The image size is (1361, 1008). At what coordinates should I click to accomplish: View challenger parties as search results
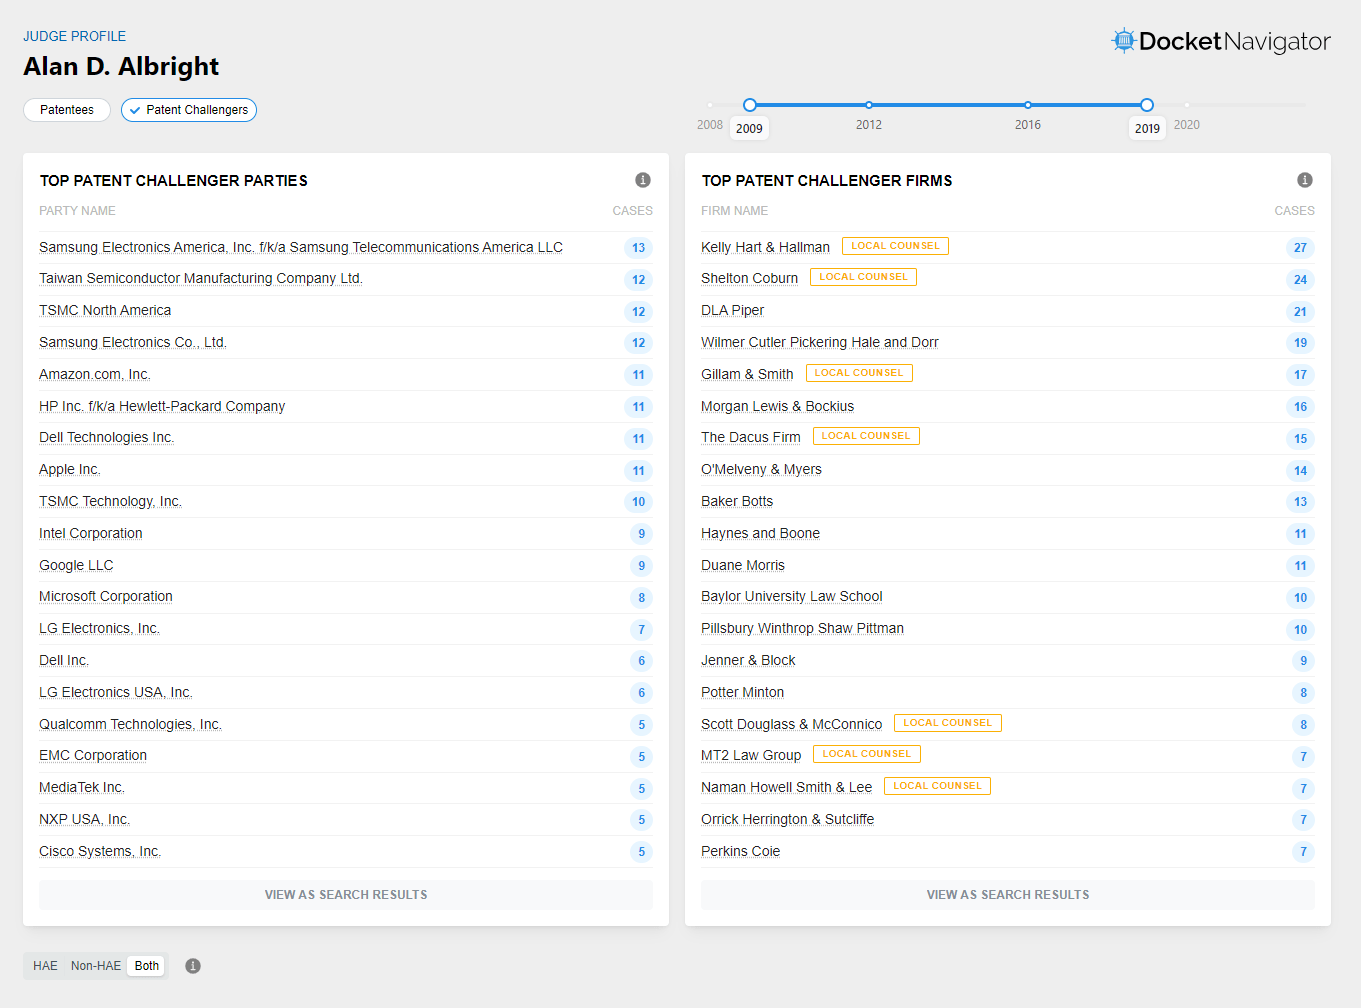(346, 895)
